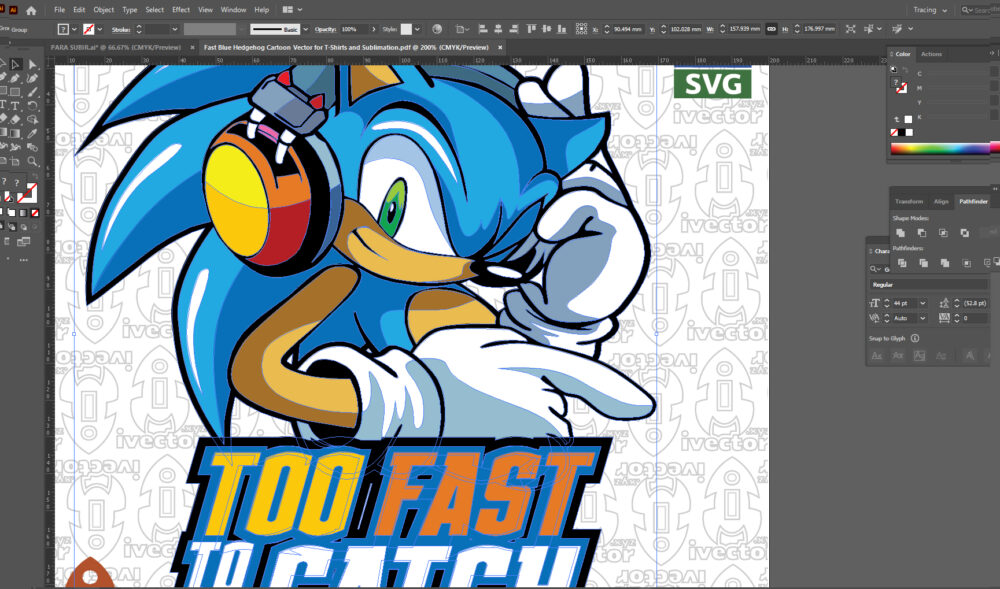1000x589 pixels.
Task: Open the Effect menu
Action: pos(181,10)
